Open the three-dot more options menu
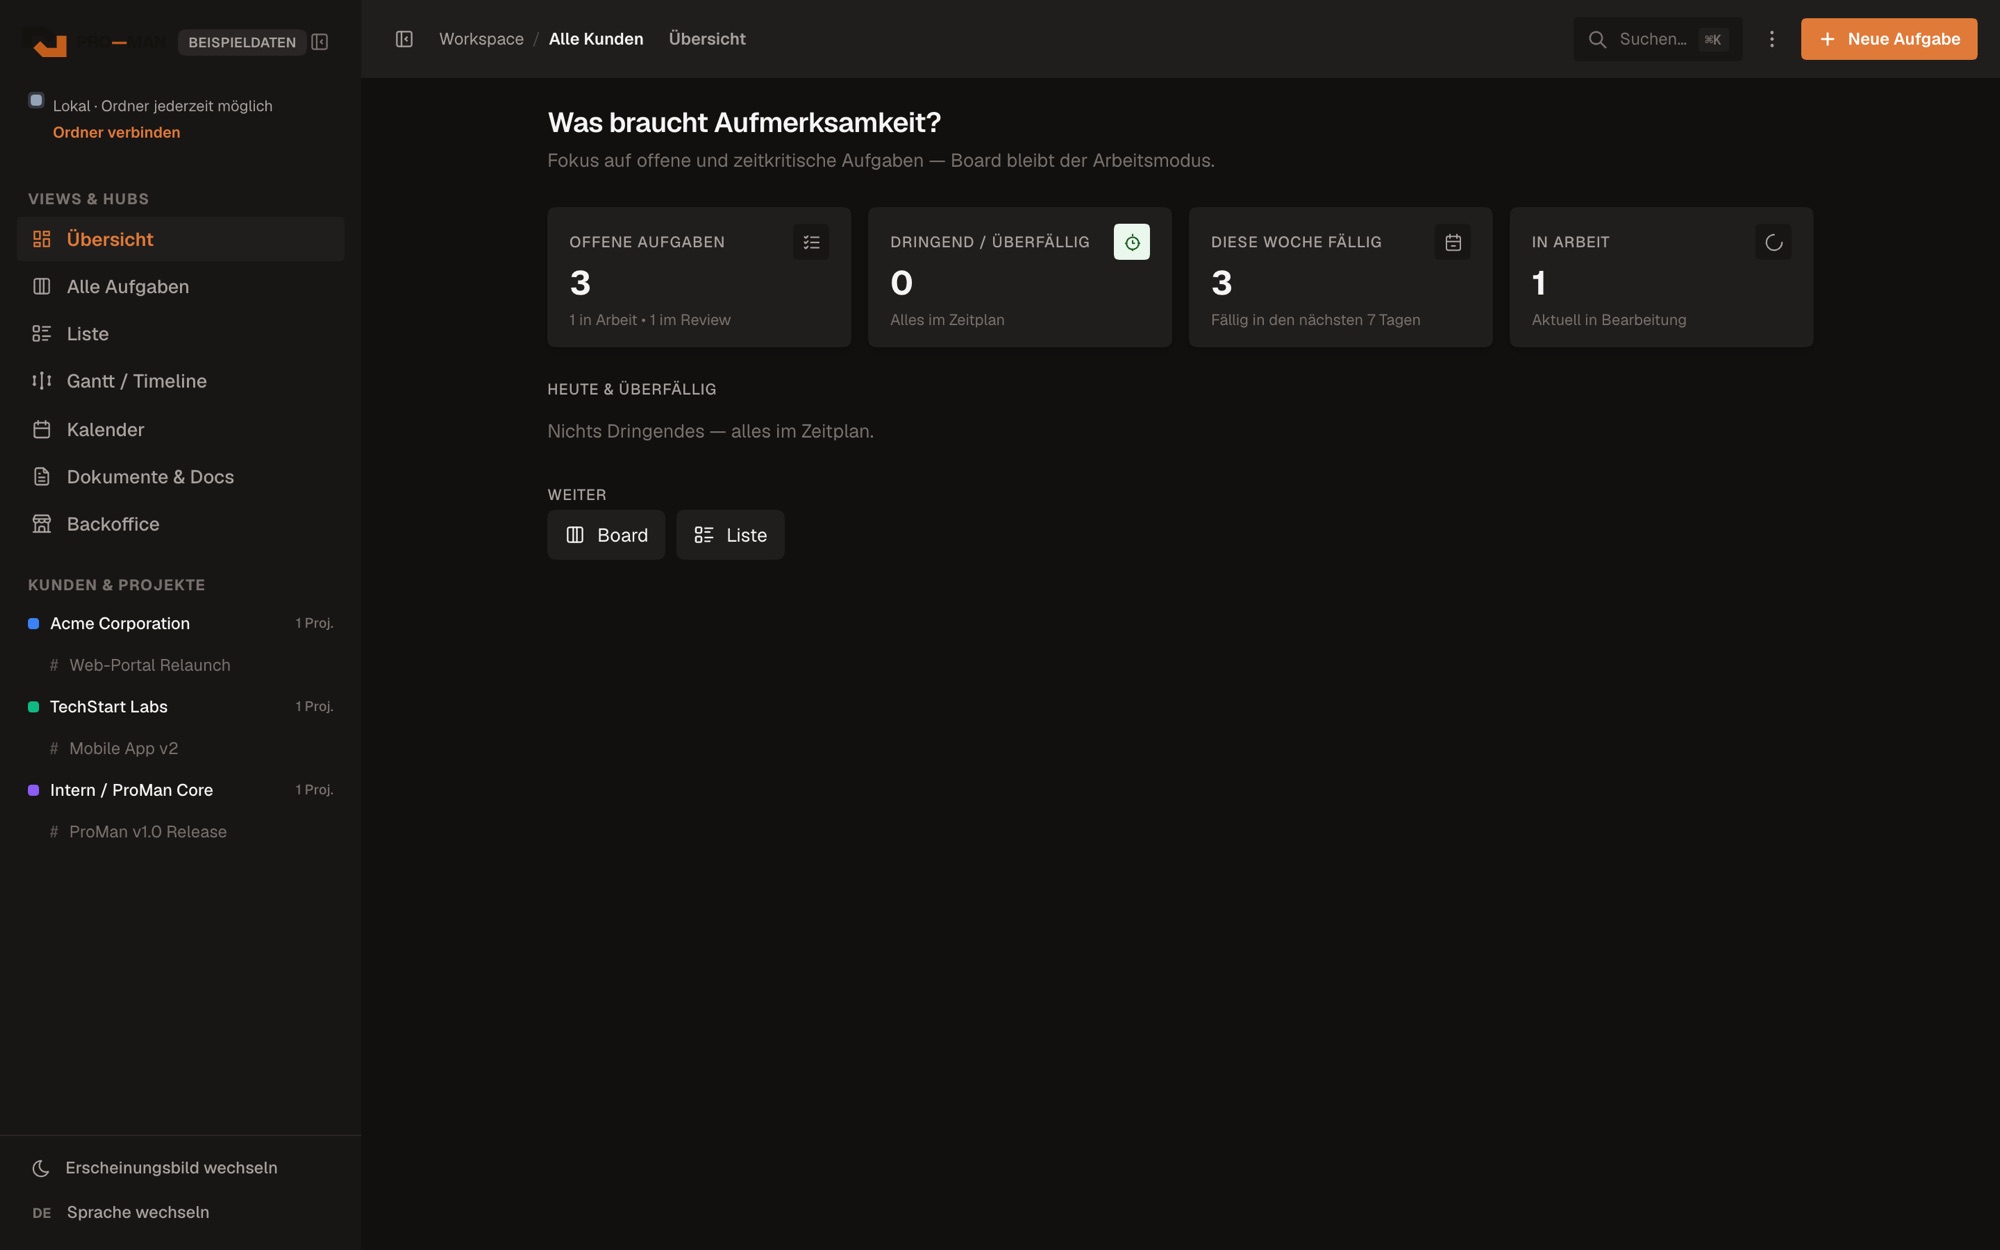Image resolution: width=2000 pixels, height=1250 pixels. pyautogui.click(x=1772, y=39)
